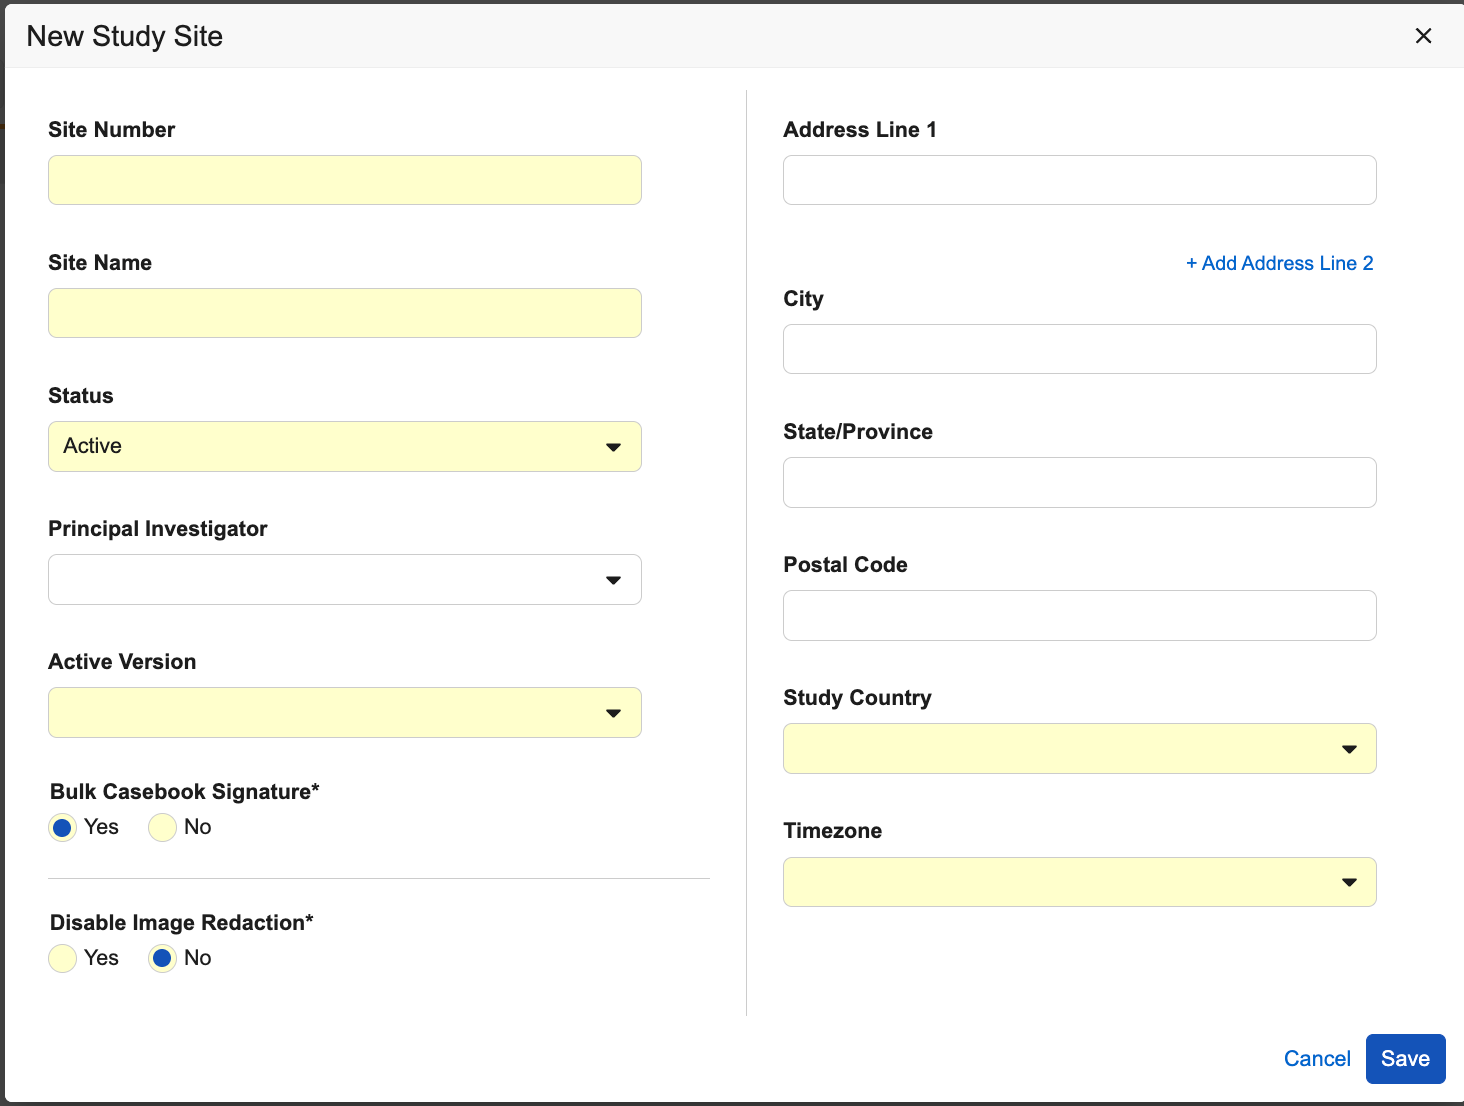
Task: Expand the Study Country dropdown
Action: (x=1079, y=749)
